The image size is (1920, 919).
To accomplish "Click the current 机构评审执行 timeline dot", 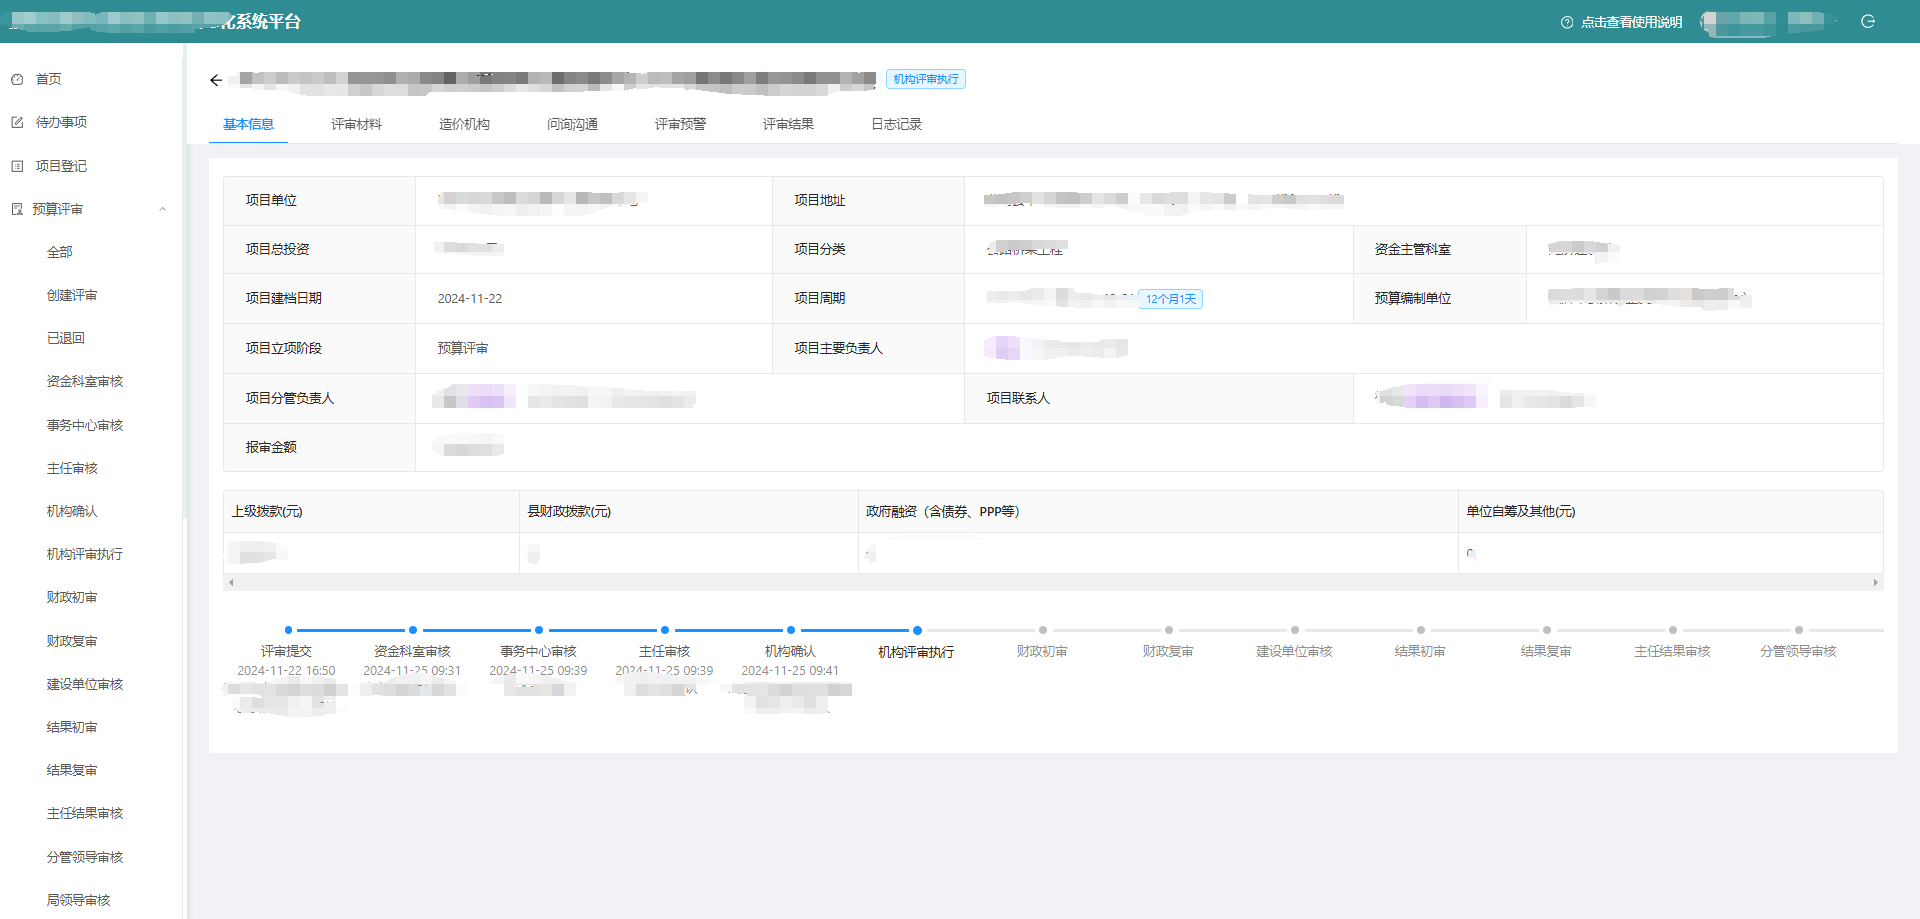I will (x=917, y=630).
